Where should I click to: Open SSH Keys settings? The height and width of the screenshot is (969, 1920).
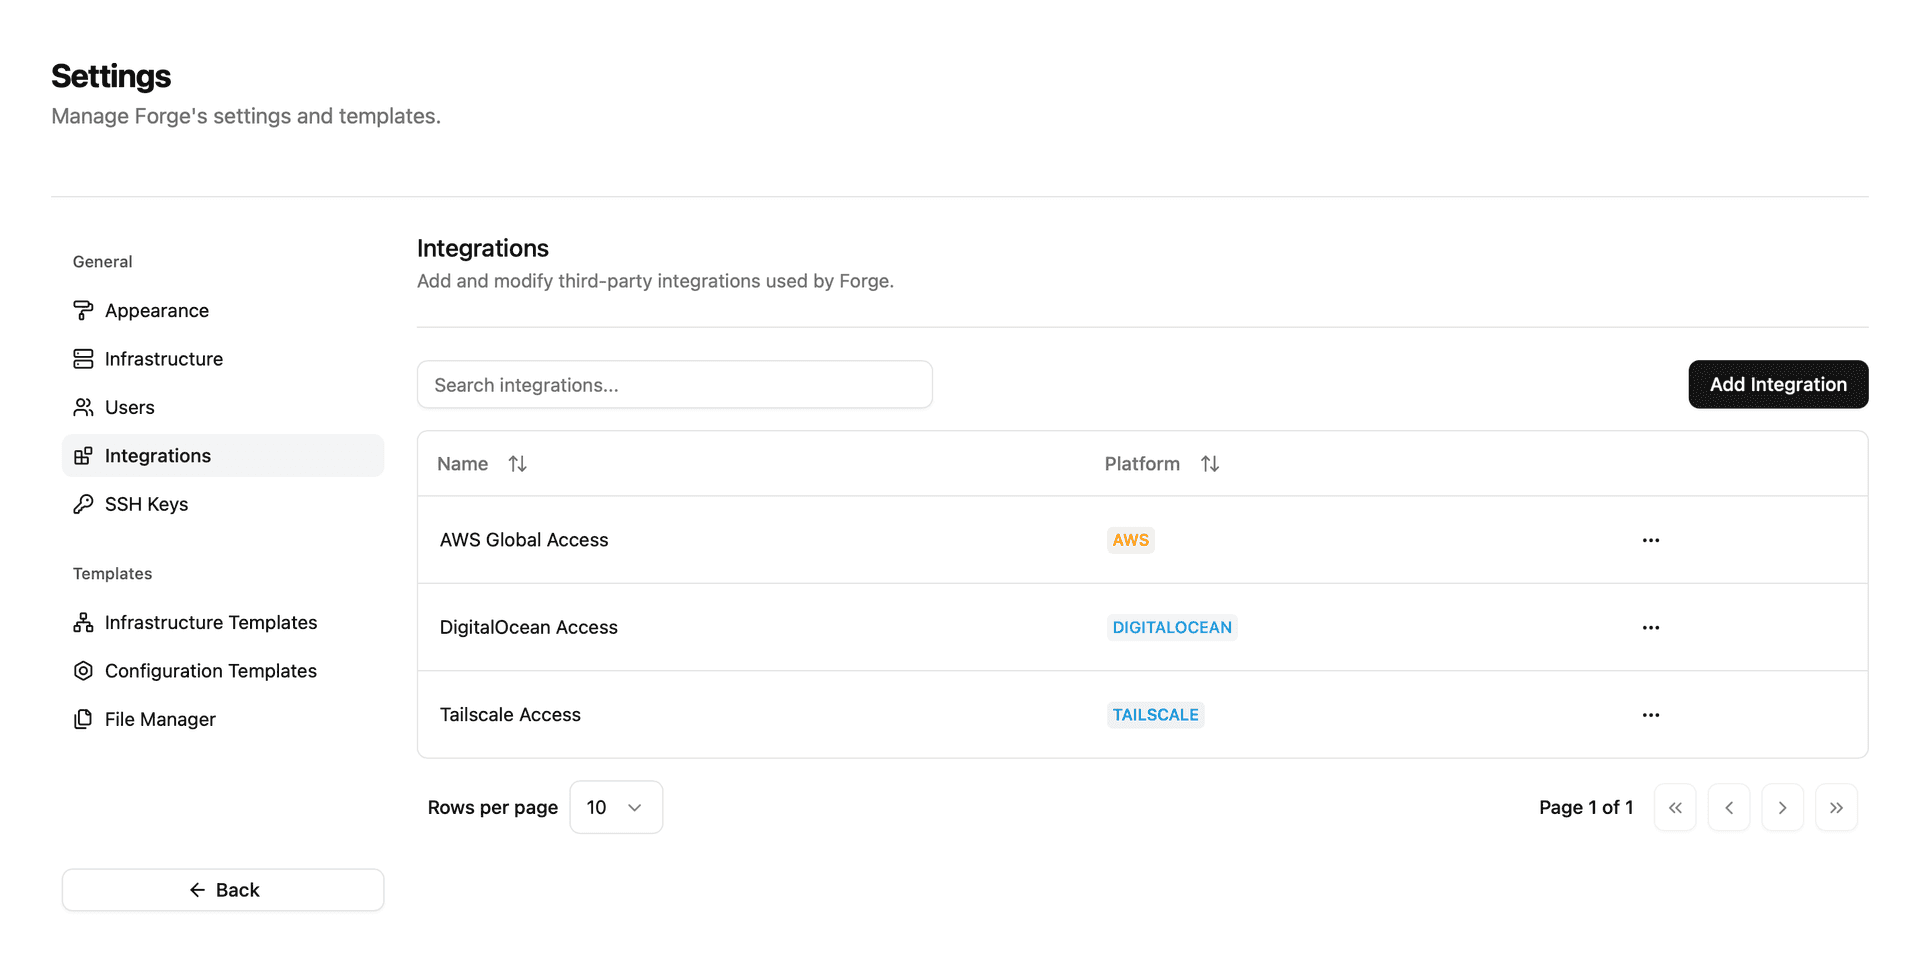tap(223, 504)
